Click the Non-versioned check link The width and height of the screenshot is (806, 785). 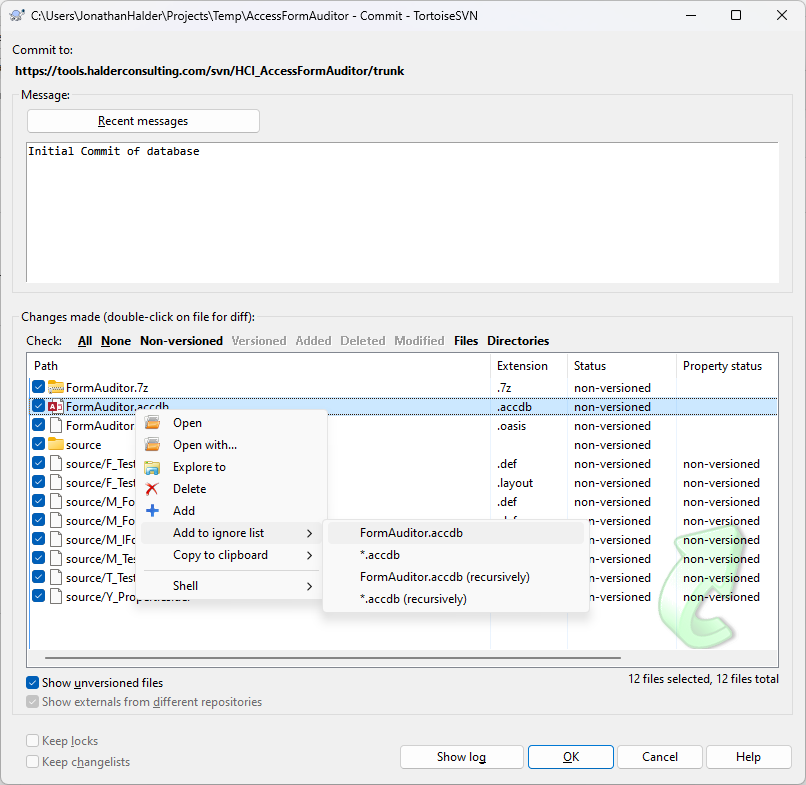click(181, 341)
